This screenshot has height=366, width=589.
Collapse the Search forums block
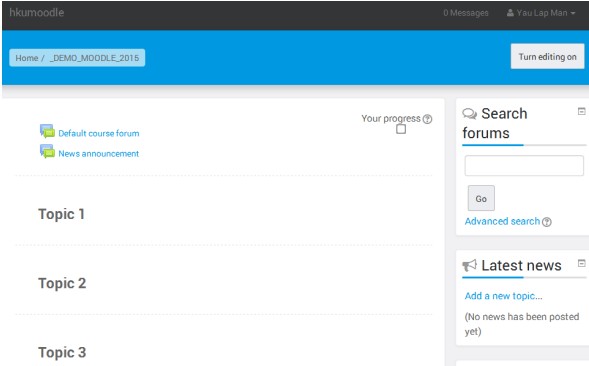(581, 112)
